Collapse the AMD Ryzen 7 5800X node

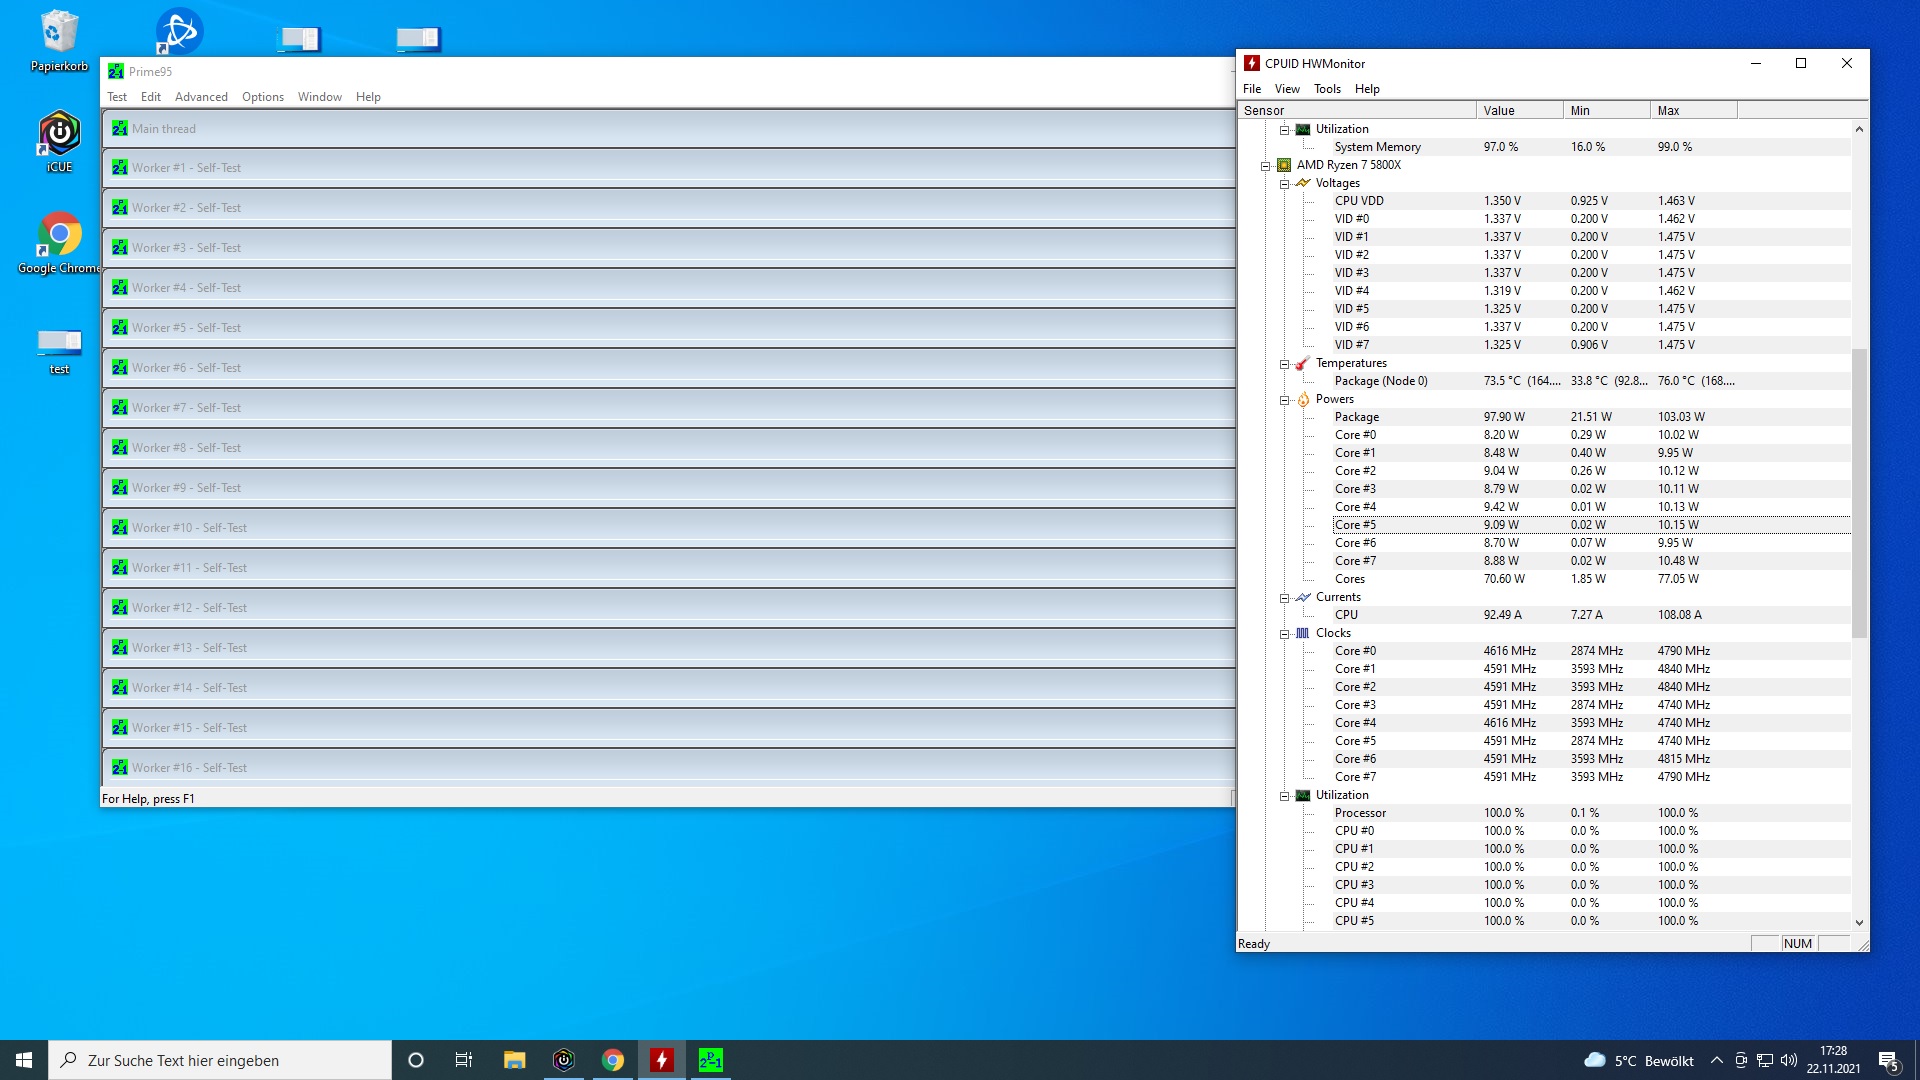coord(1265,166)
